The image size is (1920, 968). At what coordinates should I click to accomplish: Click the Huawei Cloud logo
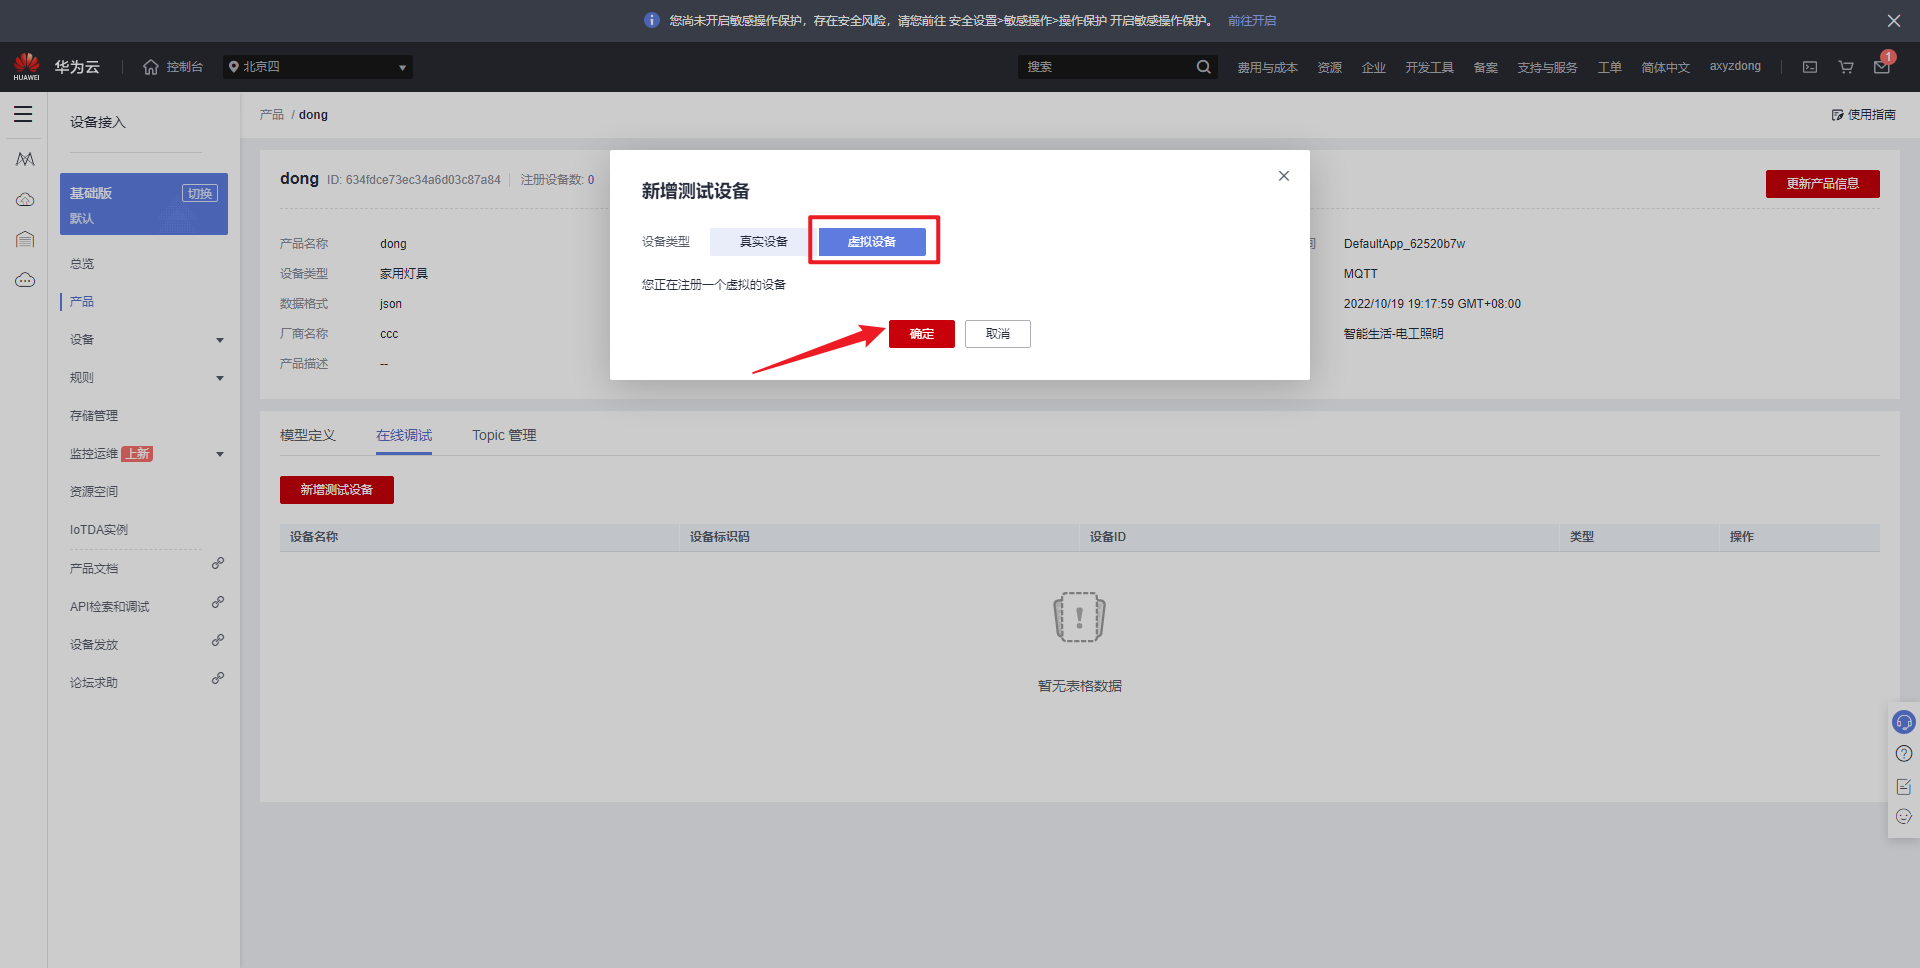[27, 67]
